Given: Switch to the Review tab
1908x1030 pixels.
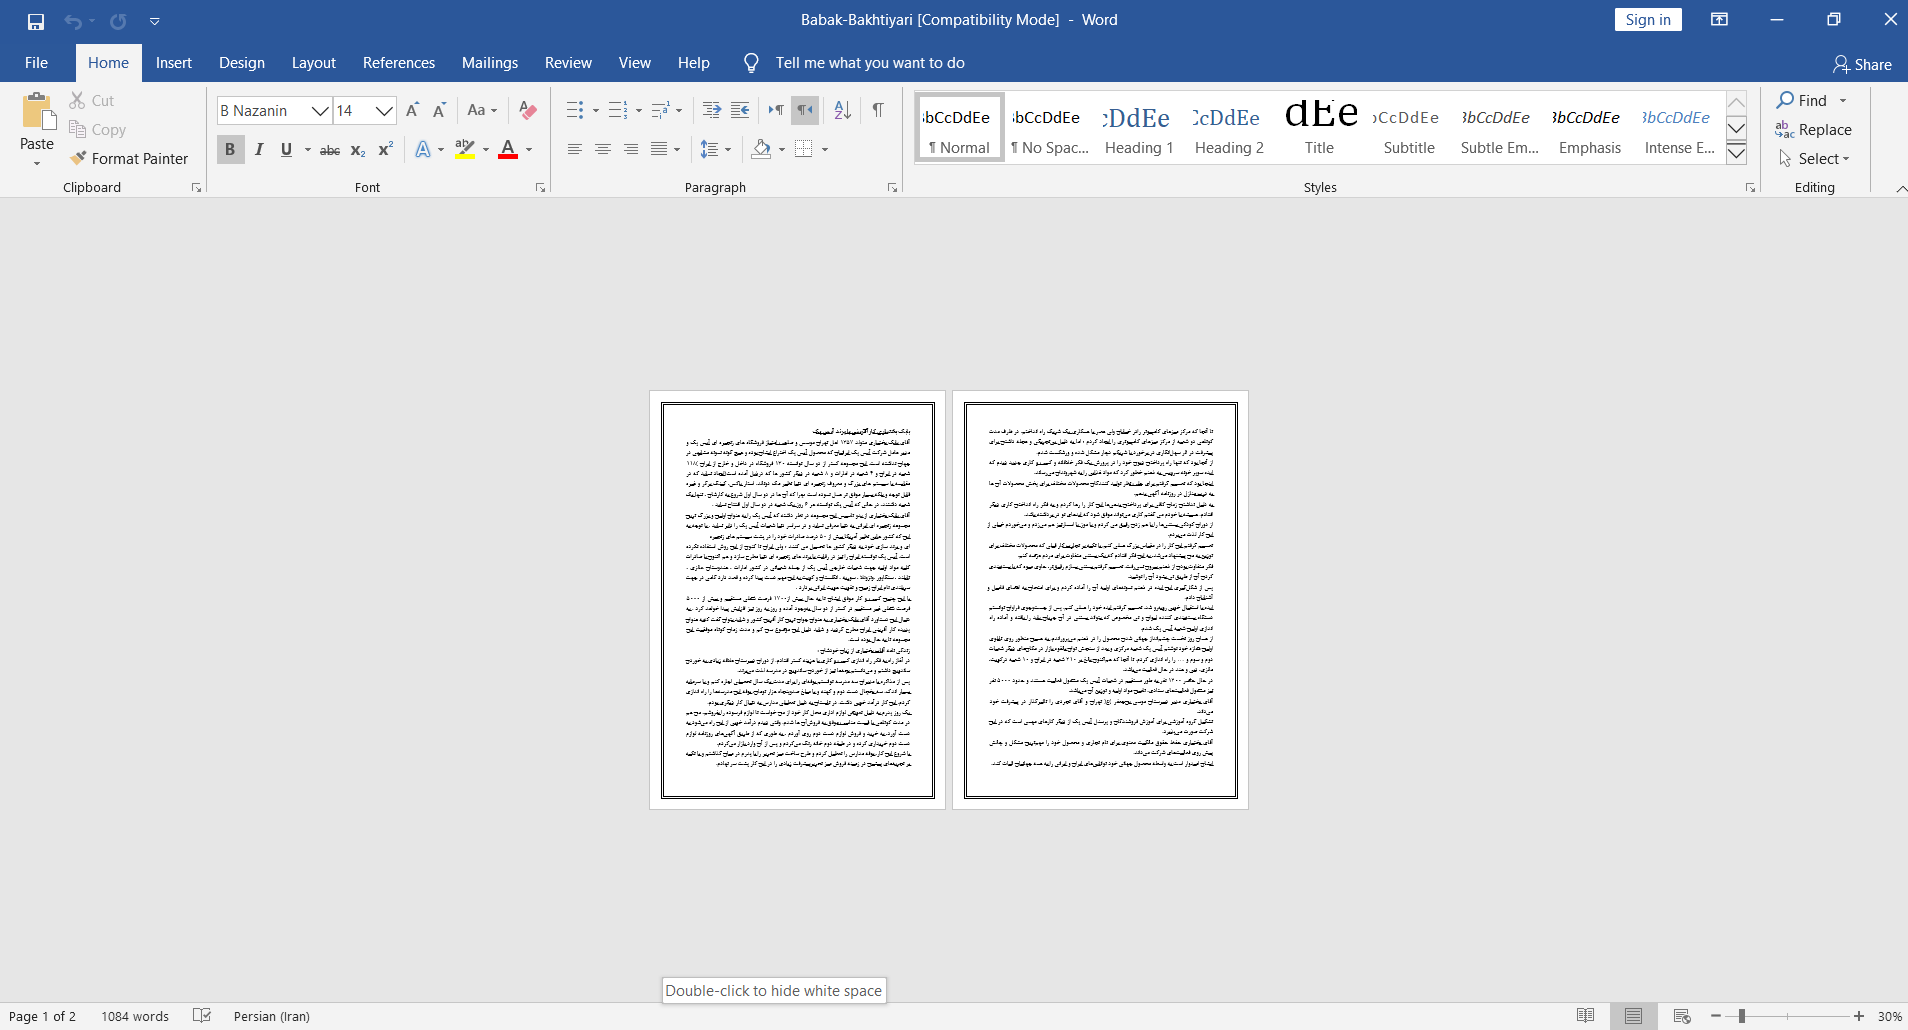Looking at the screenshot, I should [x=568, y=63].
